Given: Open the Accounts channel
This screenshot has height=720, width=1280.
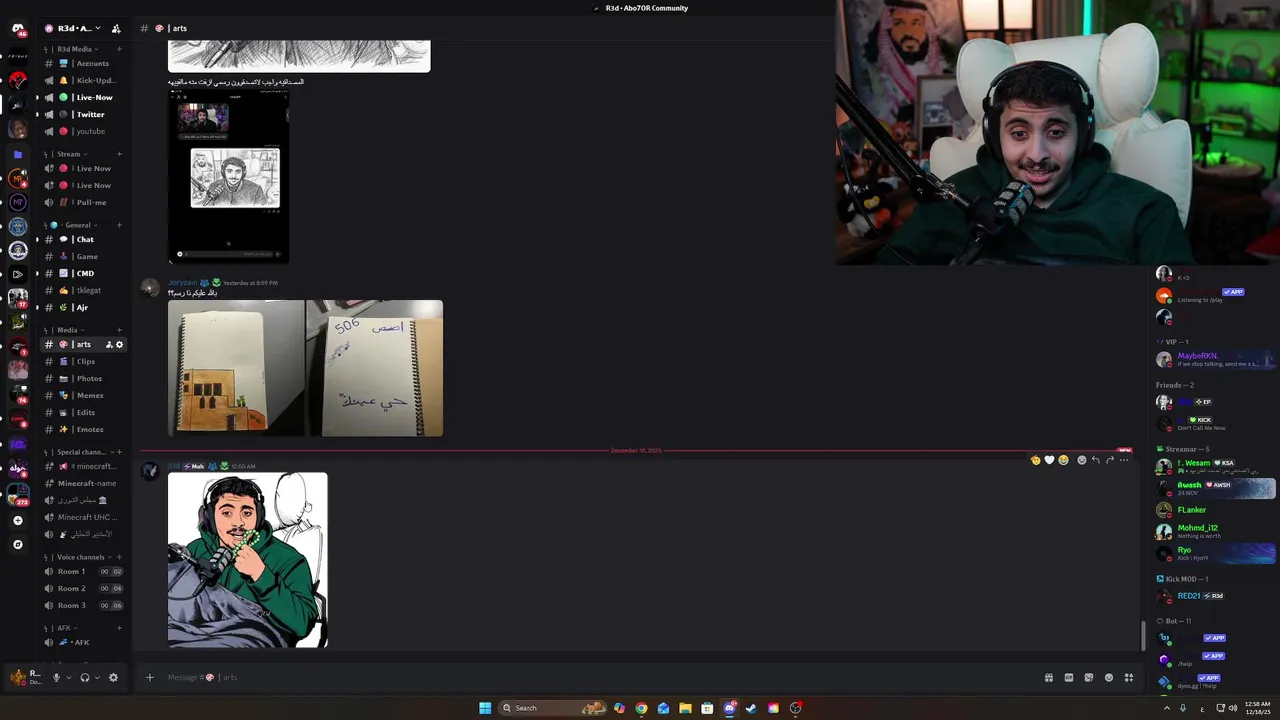Looking at the screenshot, I should point(84,63).
